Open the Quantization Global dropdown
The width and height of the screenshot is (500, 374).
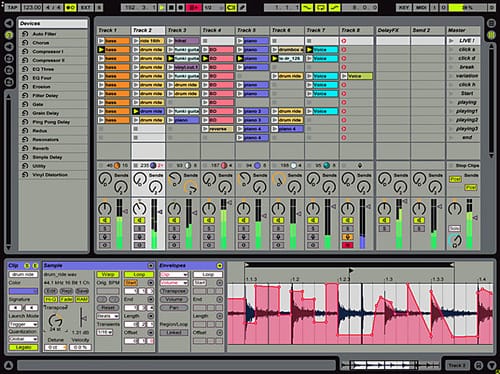click(x=23, y=339)
